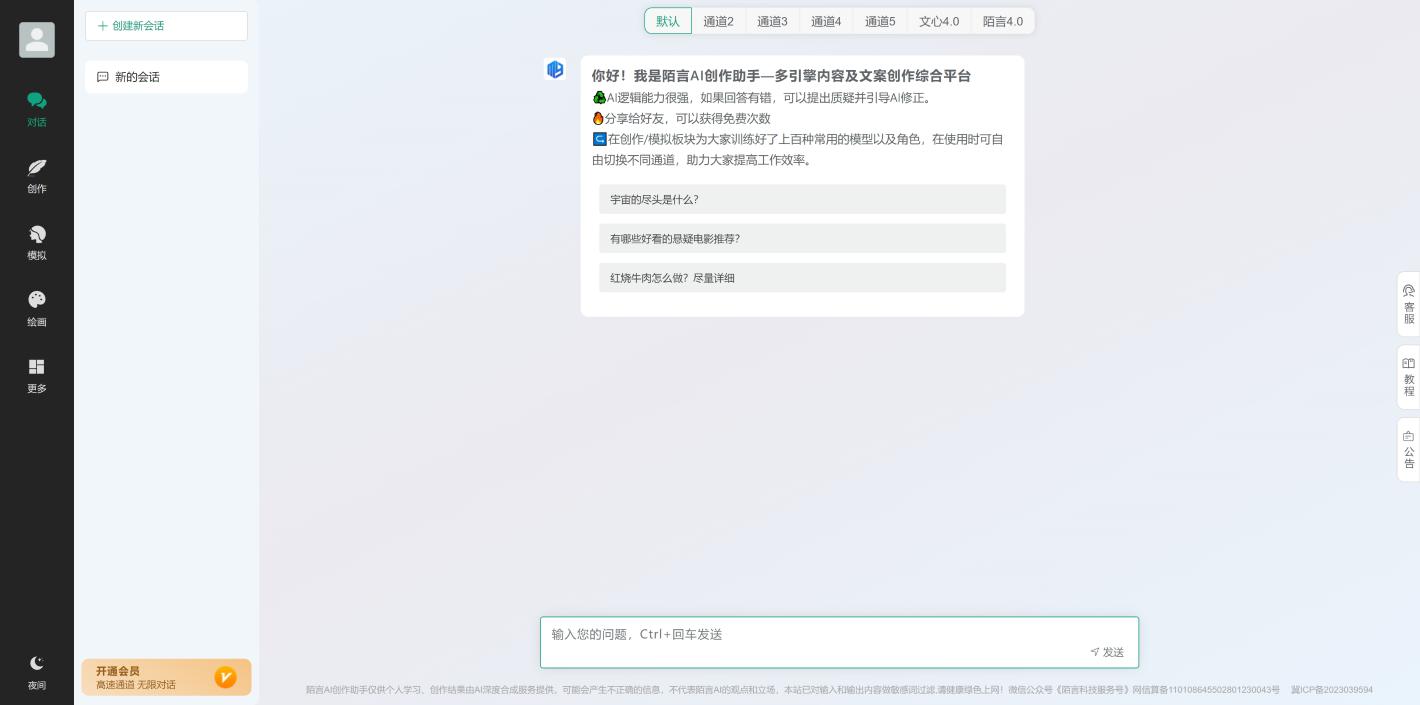The height and width of the screenshot is (705, 1420).
Task: Click the 冀ICP备2023039594 link
Action: [1332, 690]
